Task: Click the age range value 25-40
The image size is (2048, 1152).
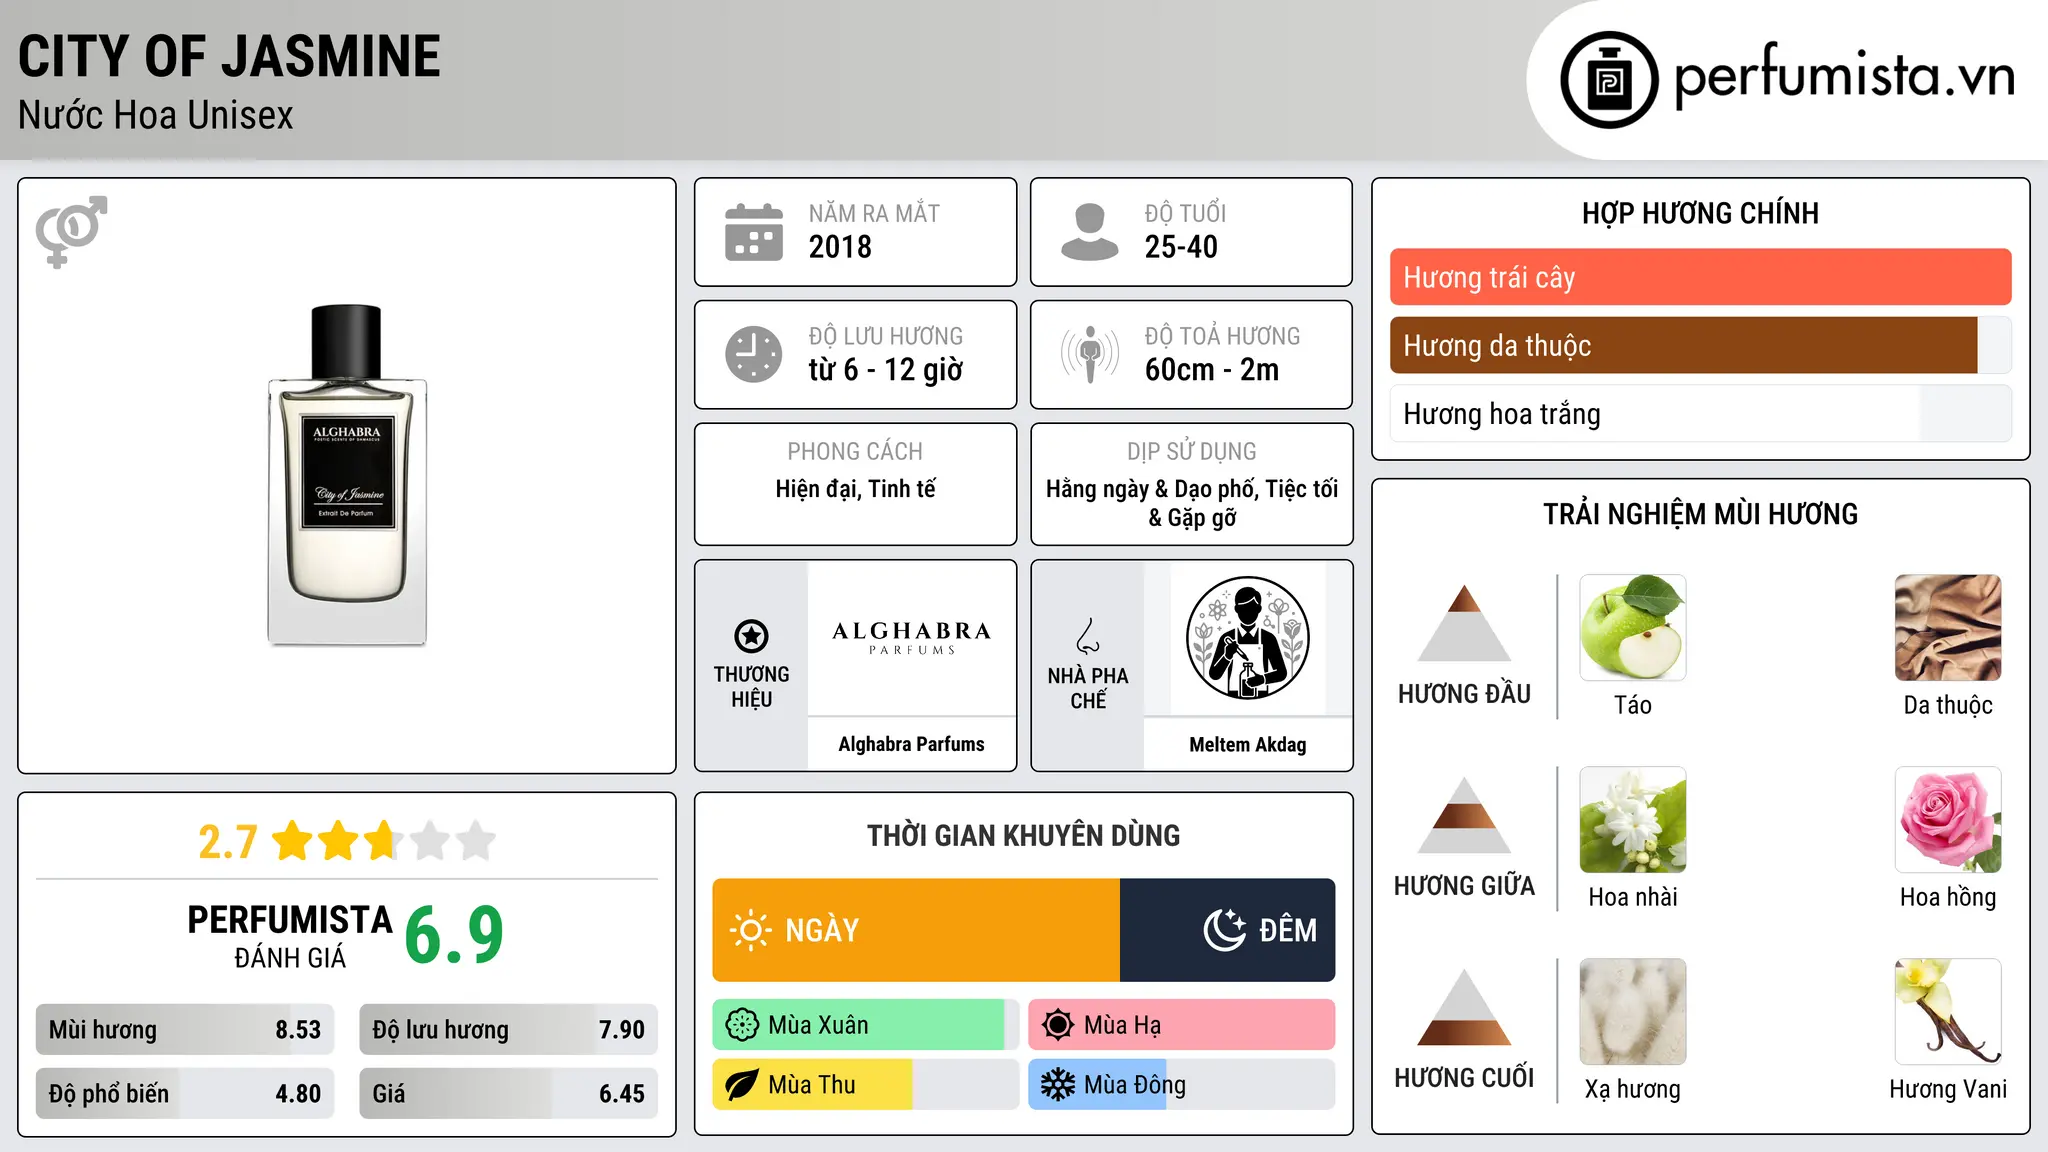Action: coord(1181,247)
